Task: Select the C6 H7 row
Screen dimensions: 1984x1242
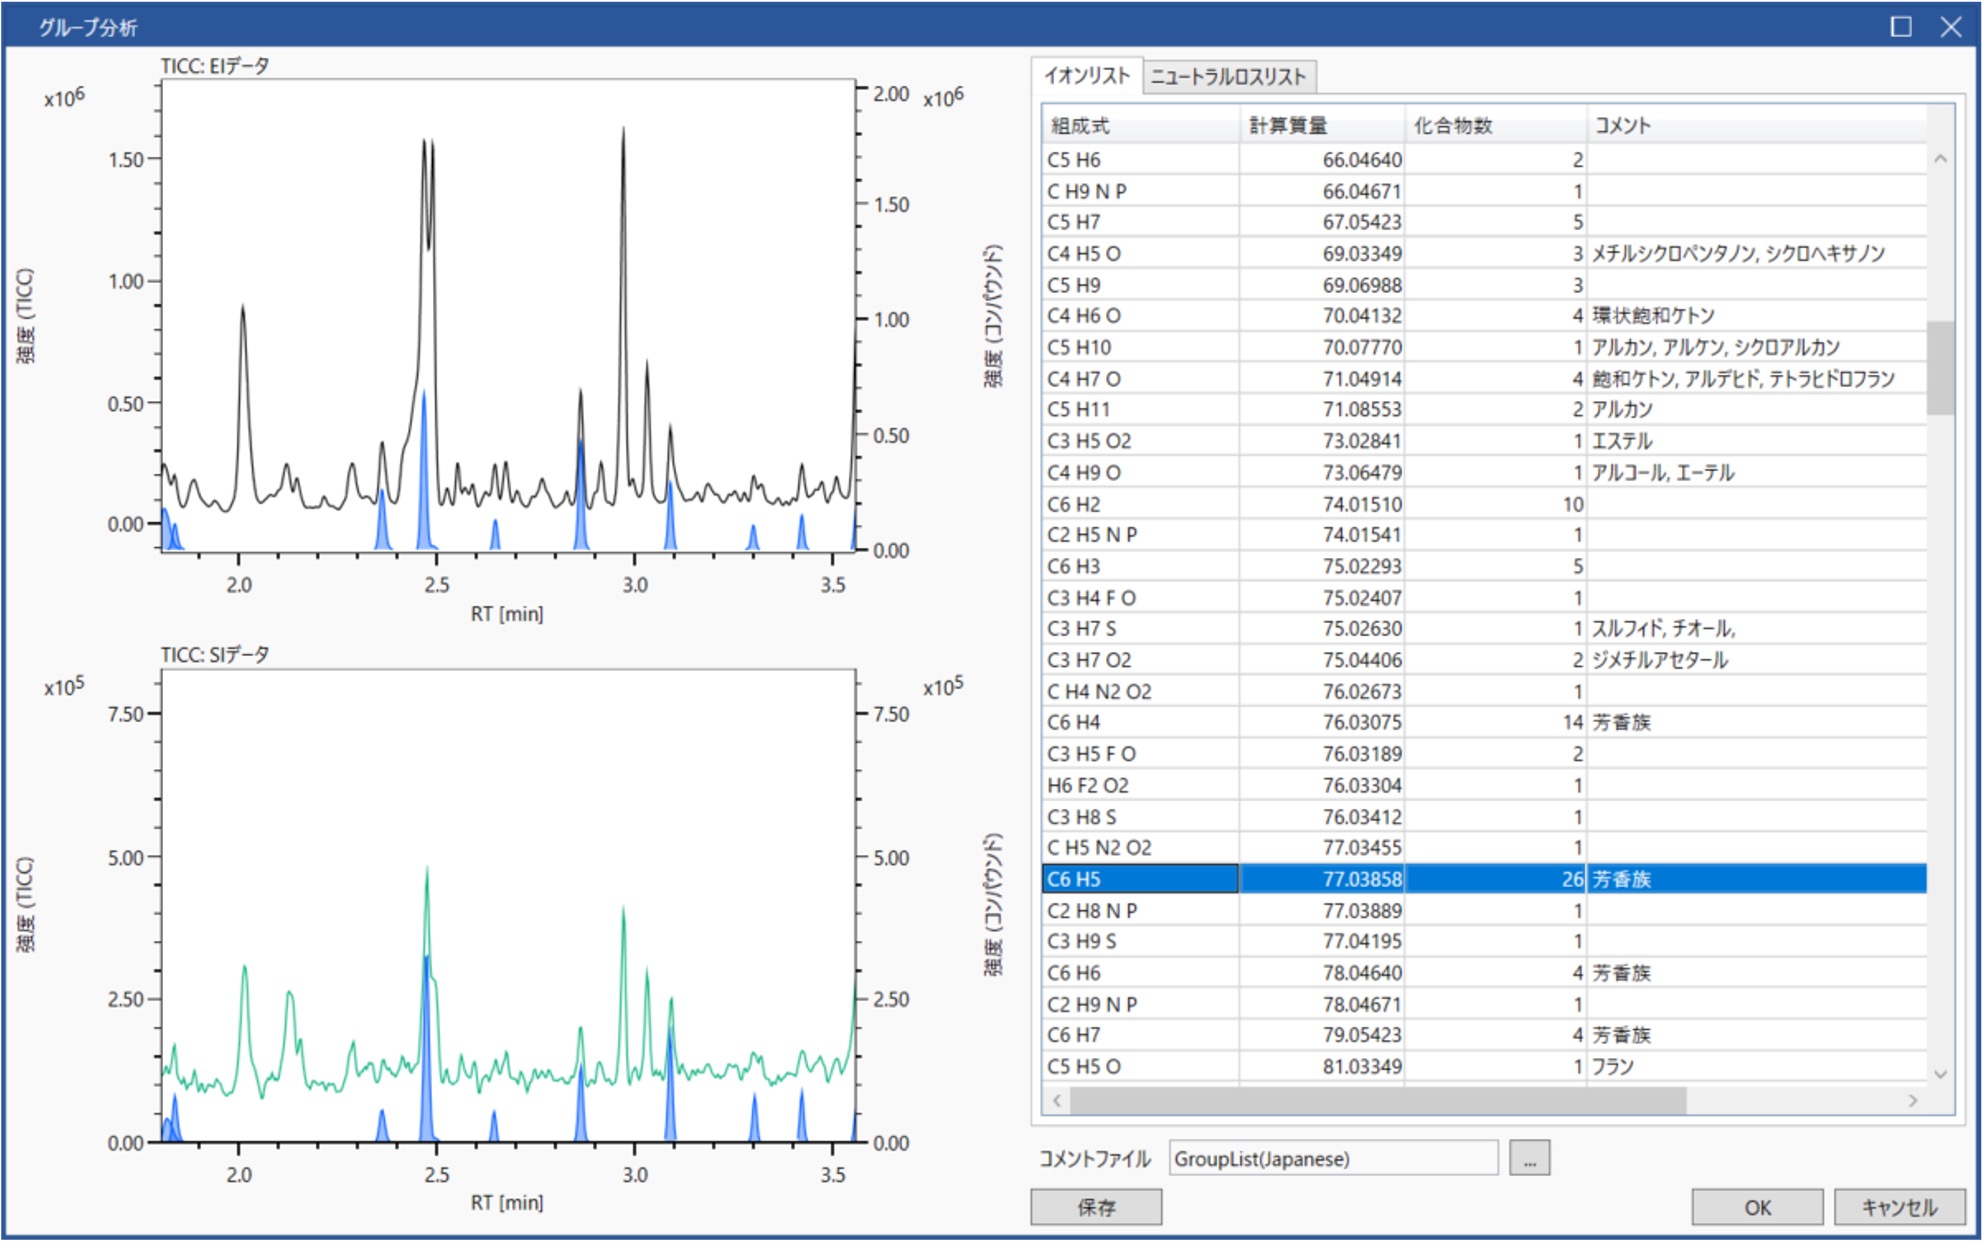Action: point(1484,1035)
